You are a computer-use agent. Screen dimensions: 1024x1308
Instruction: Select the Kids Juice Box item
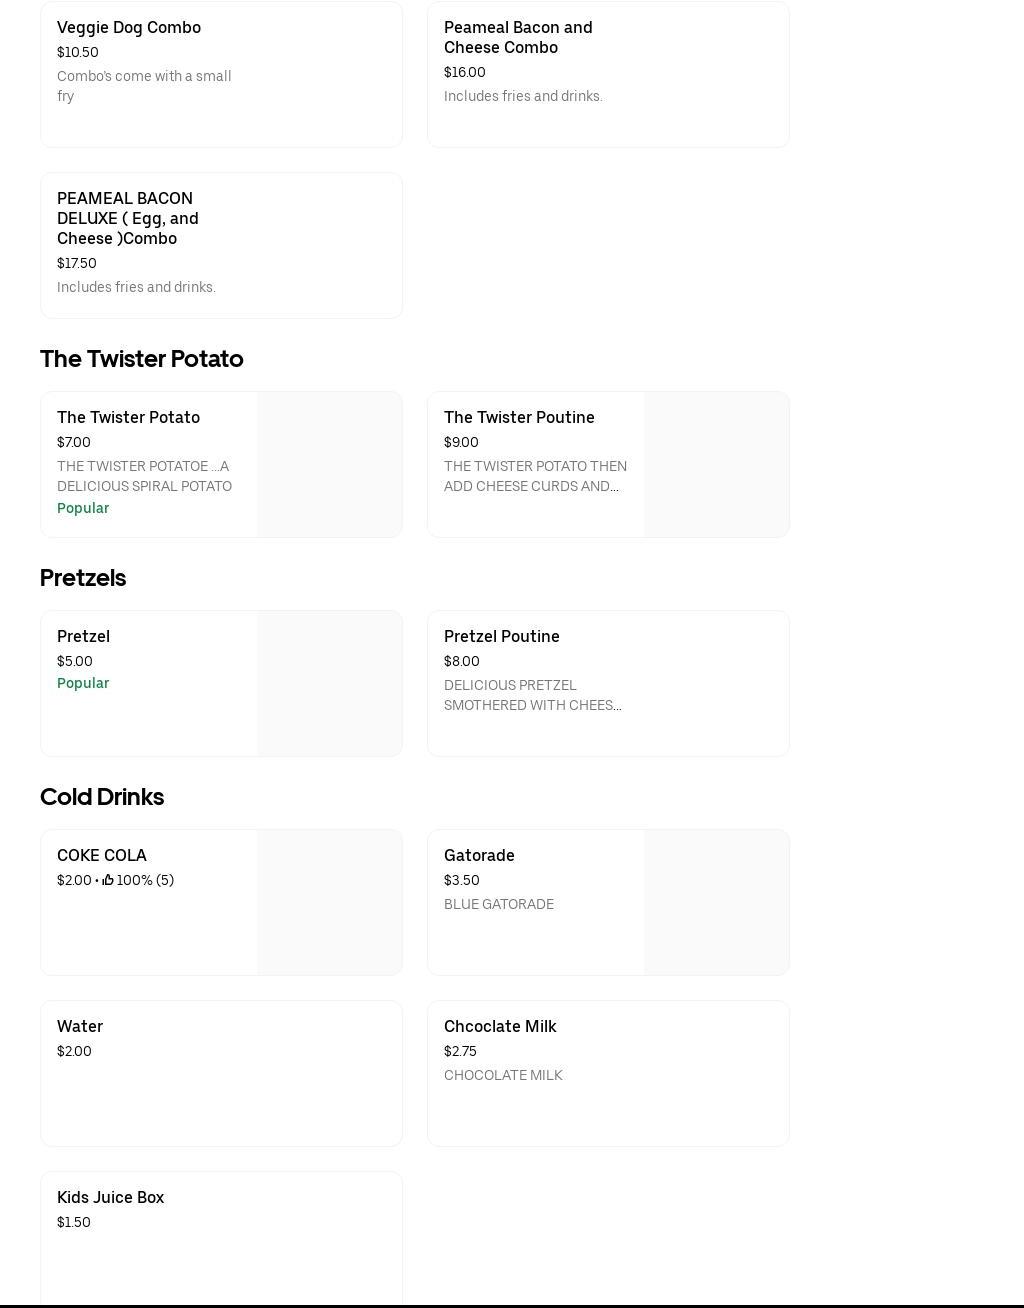tap(110, 1198)
